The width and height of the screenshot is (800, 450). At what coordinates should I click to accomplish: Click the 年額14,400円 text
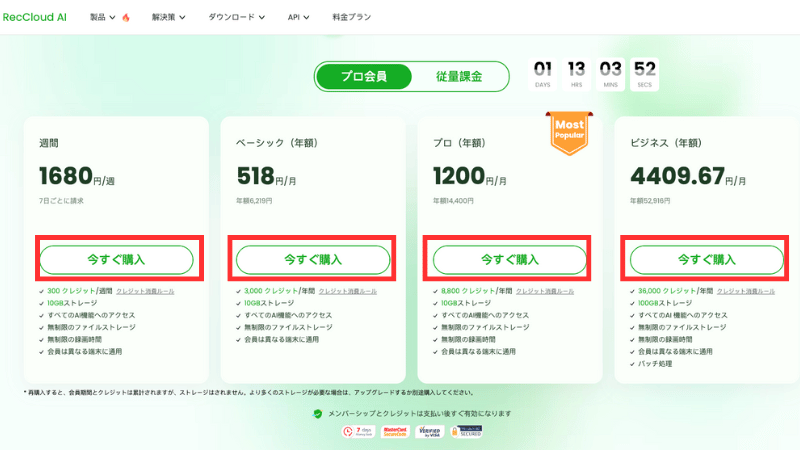click(453, 201)
